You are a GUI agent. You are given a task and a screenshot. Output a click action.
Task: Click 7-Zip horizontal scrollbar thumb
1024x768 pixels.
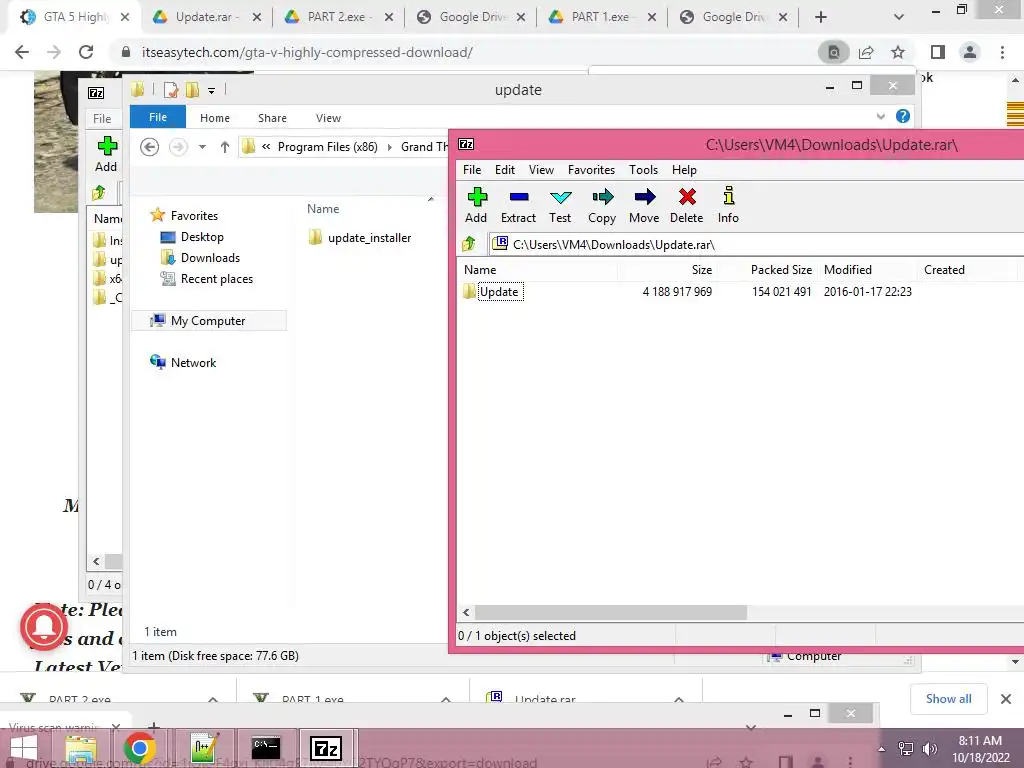[x=611, y=613]
